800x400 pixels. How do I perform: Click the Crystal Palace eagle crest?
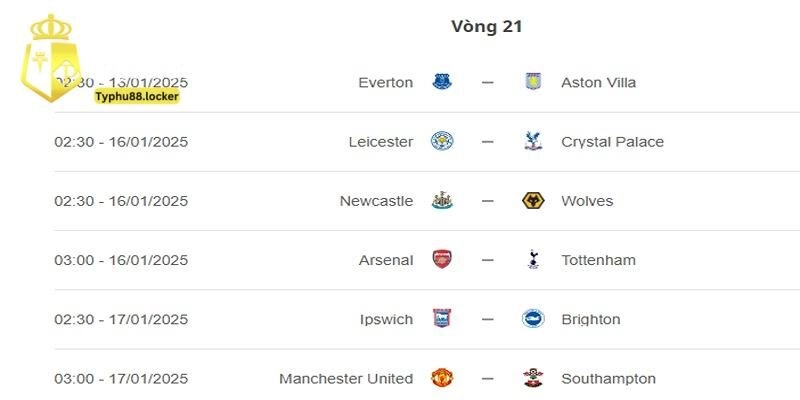click(533, 141)
